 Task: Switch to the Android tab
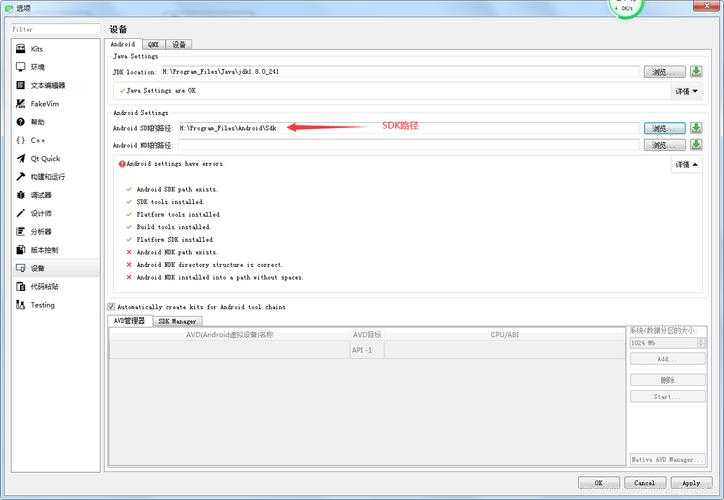pos(123,44)
